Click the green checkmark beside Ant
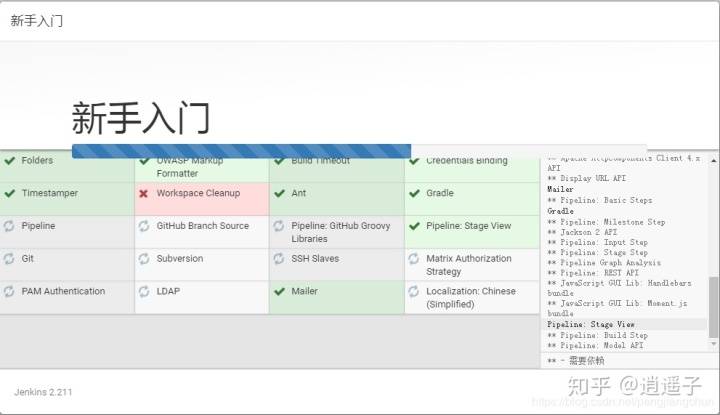This screenshot has width=720, height=415. (x=279, y=194)
